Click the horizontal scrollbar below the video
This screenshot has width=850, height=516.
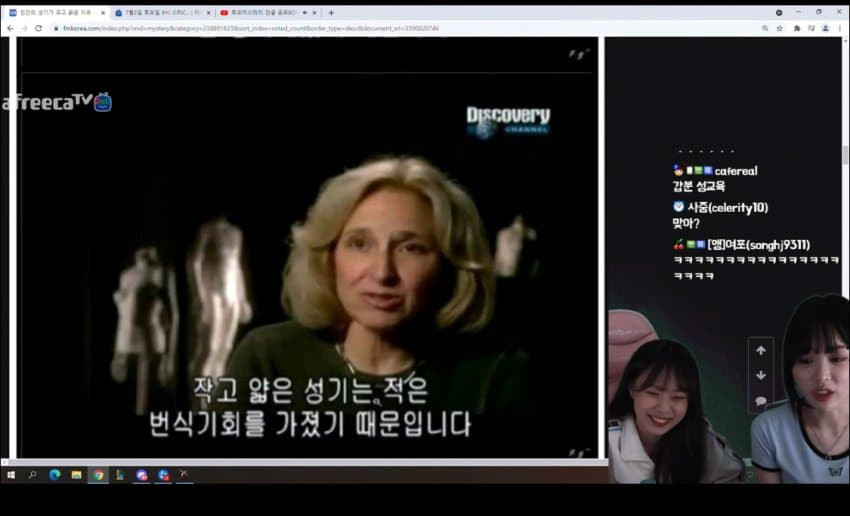[307, 462]
